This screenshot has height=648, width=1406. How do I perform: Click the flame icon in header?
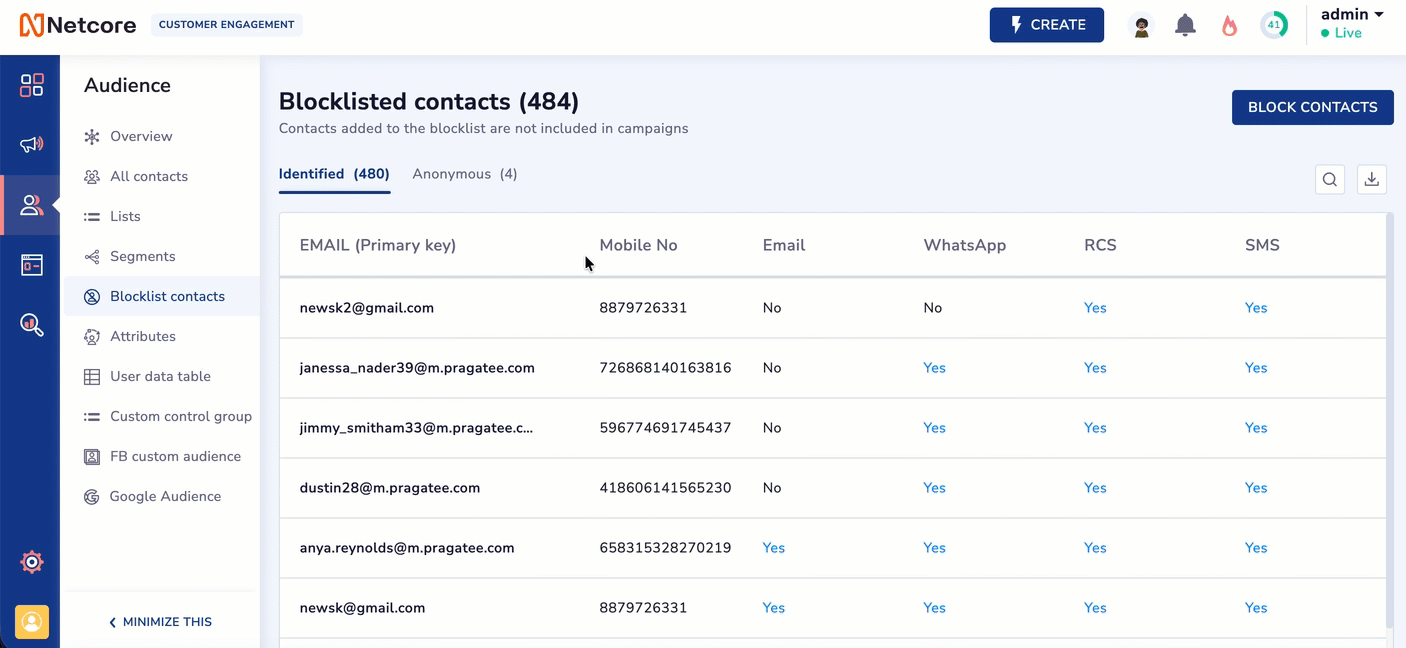(x=1230, y=26)
